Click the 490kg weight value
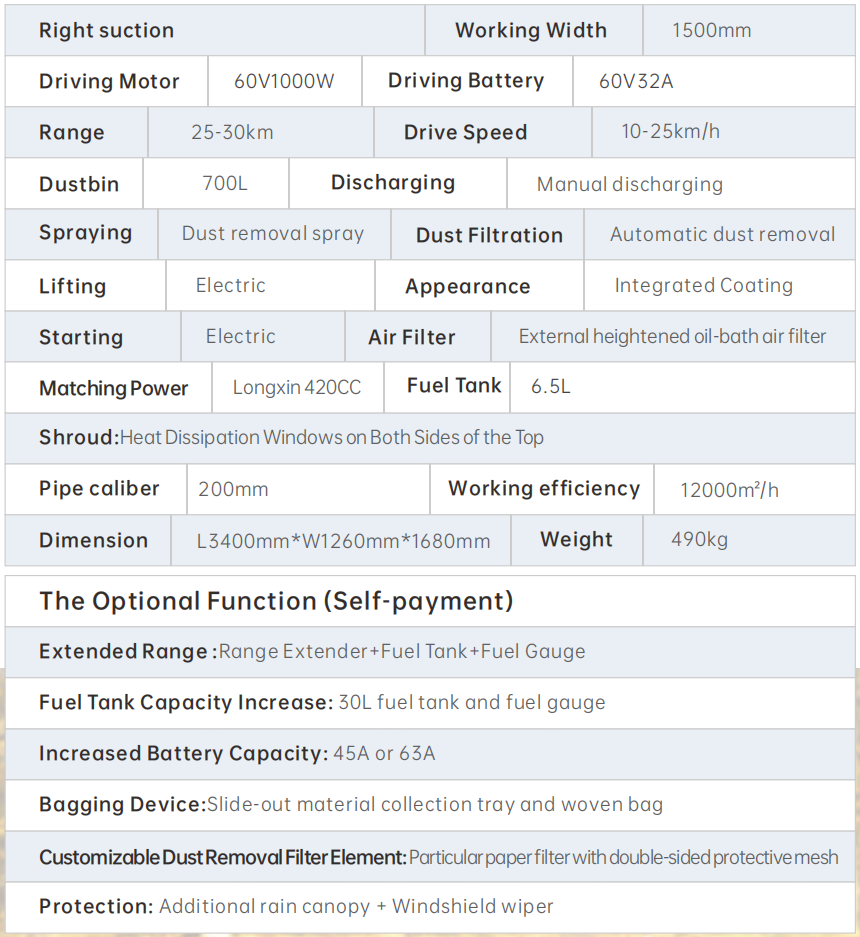Screen dimensions: 860x937 point(699,540)
